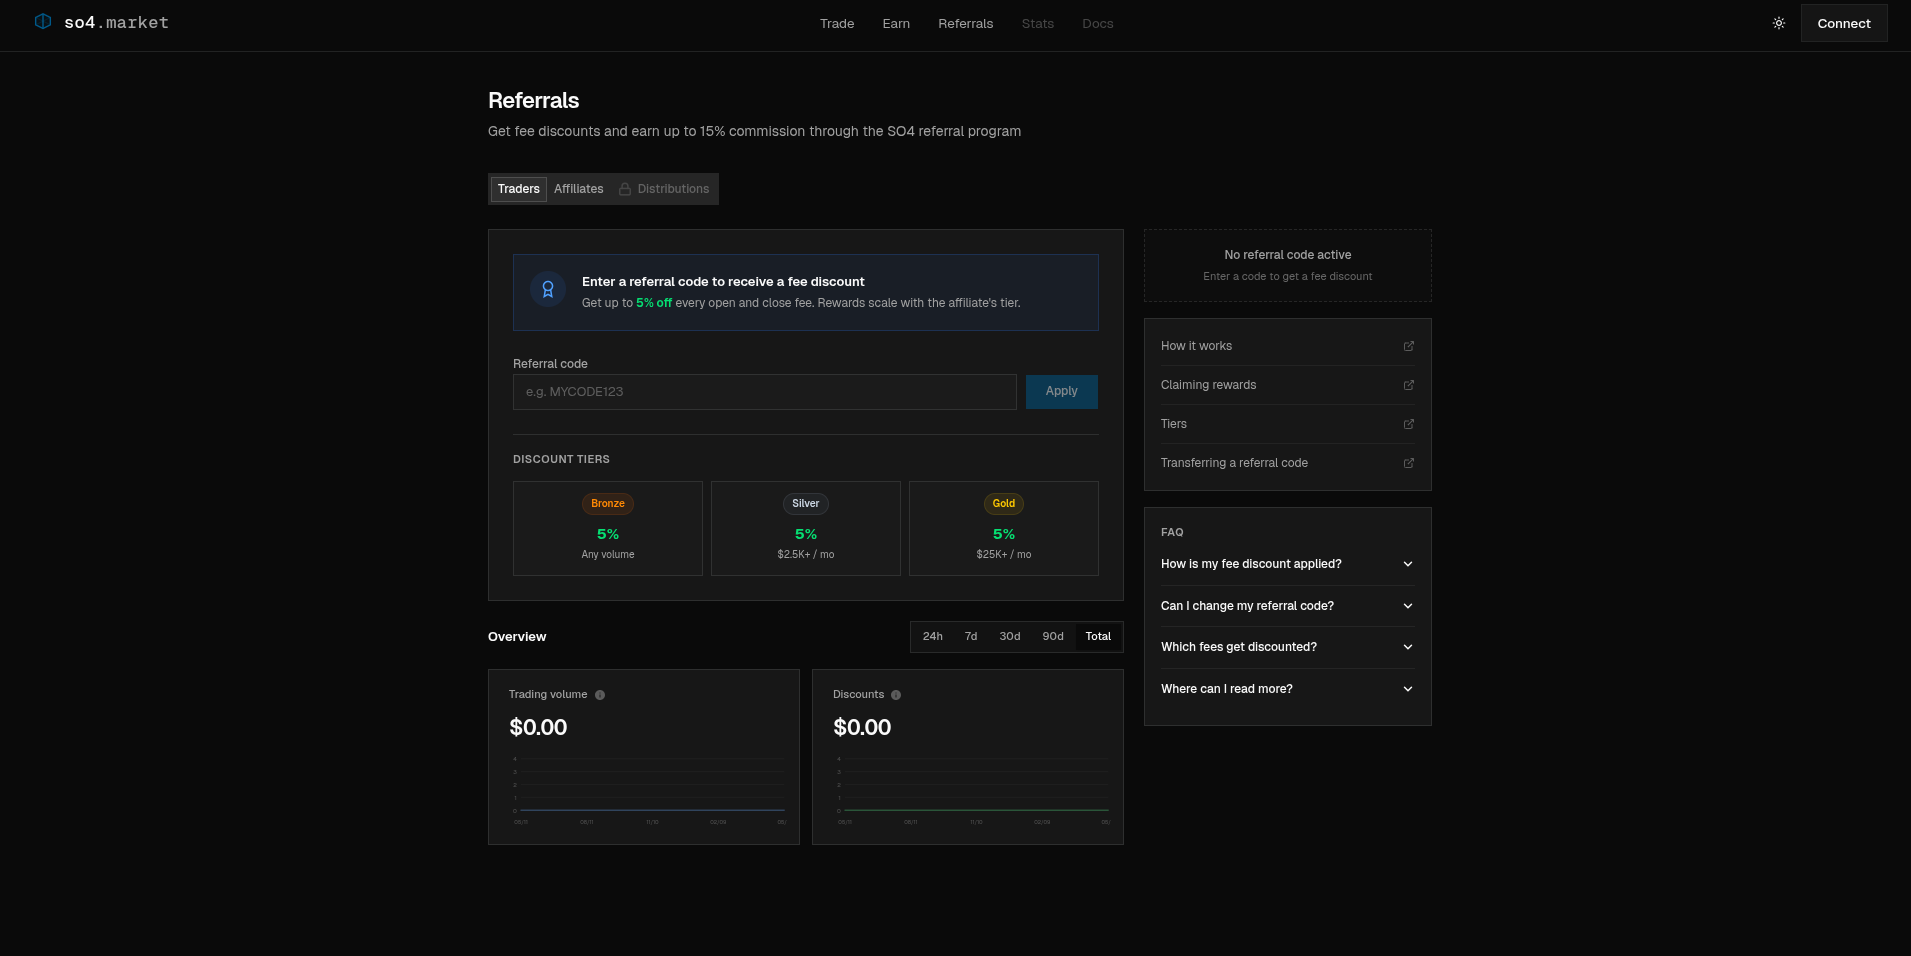Viewport: 1911px width, 956px height.
Task: Click the FAQ section heading
Action: pos(1172,532)
